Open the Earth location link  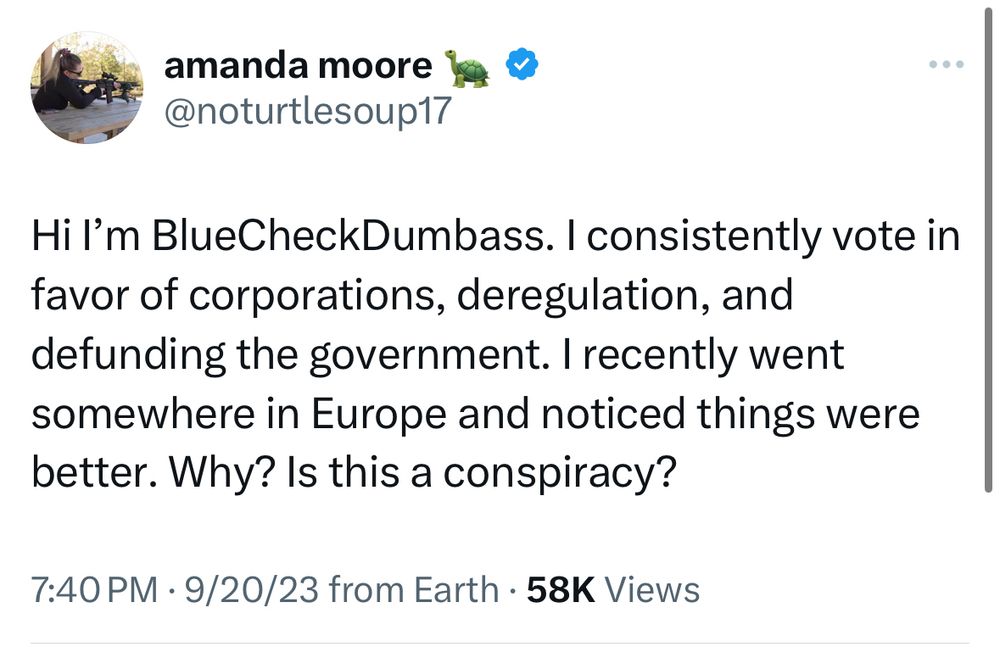coord(459,589)
